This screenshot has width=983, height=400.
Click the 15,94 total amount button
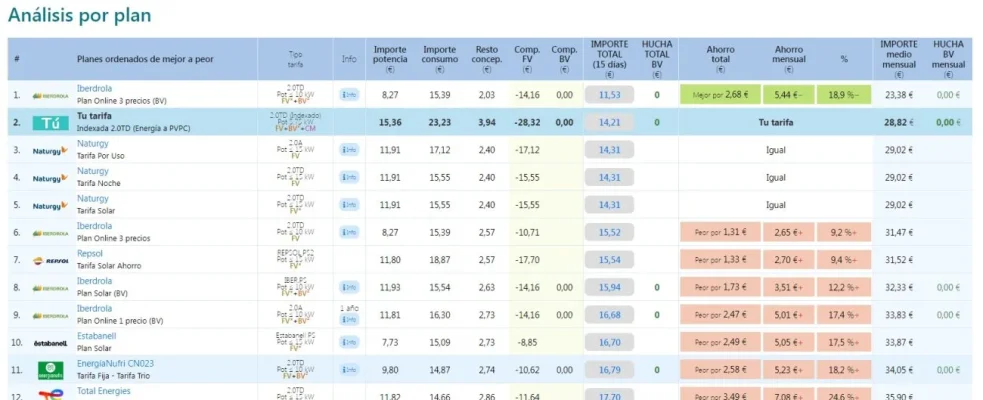point(609,288)
